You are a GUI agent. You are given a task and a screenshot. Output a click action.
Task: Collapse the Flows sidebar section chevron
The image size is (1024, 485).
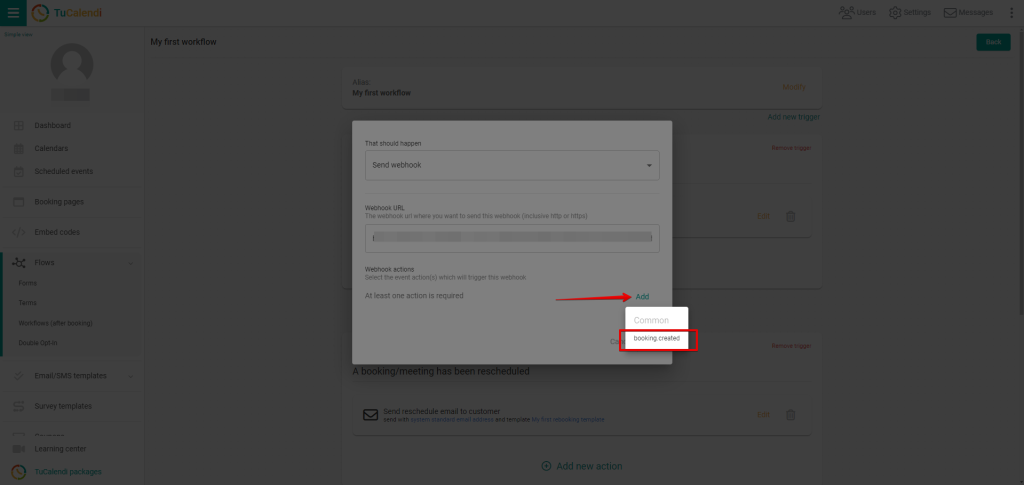[130, 262]
